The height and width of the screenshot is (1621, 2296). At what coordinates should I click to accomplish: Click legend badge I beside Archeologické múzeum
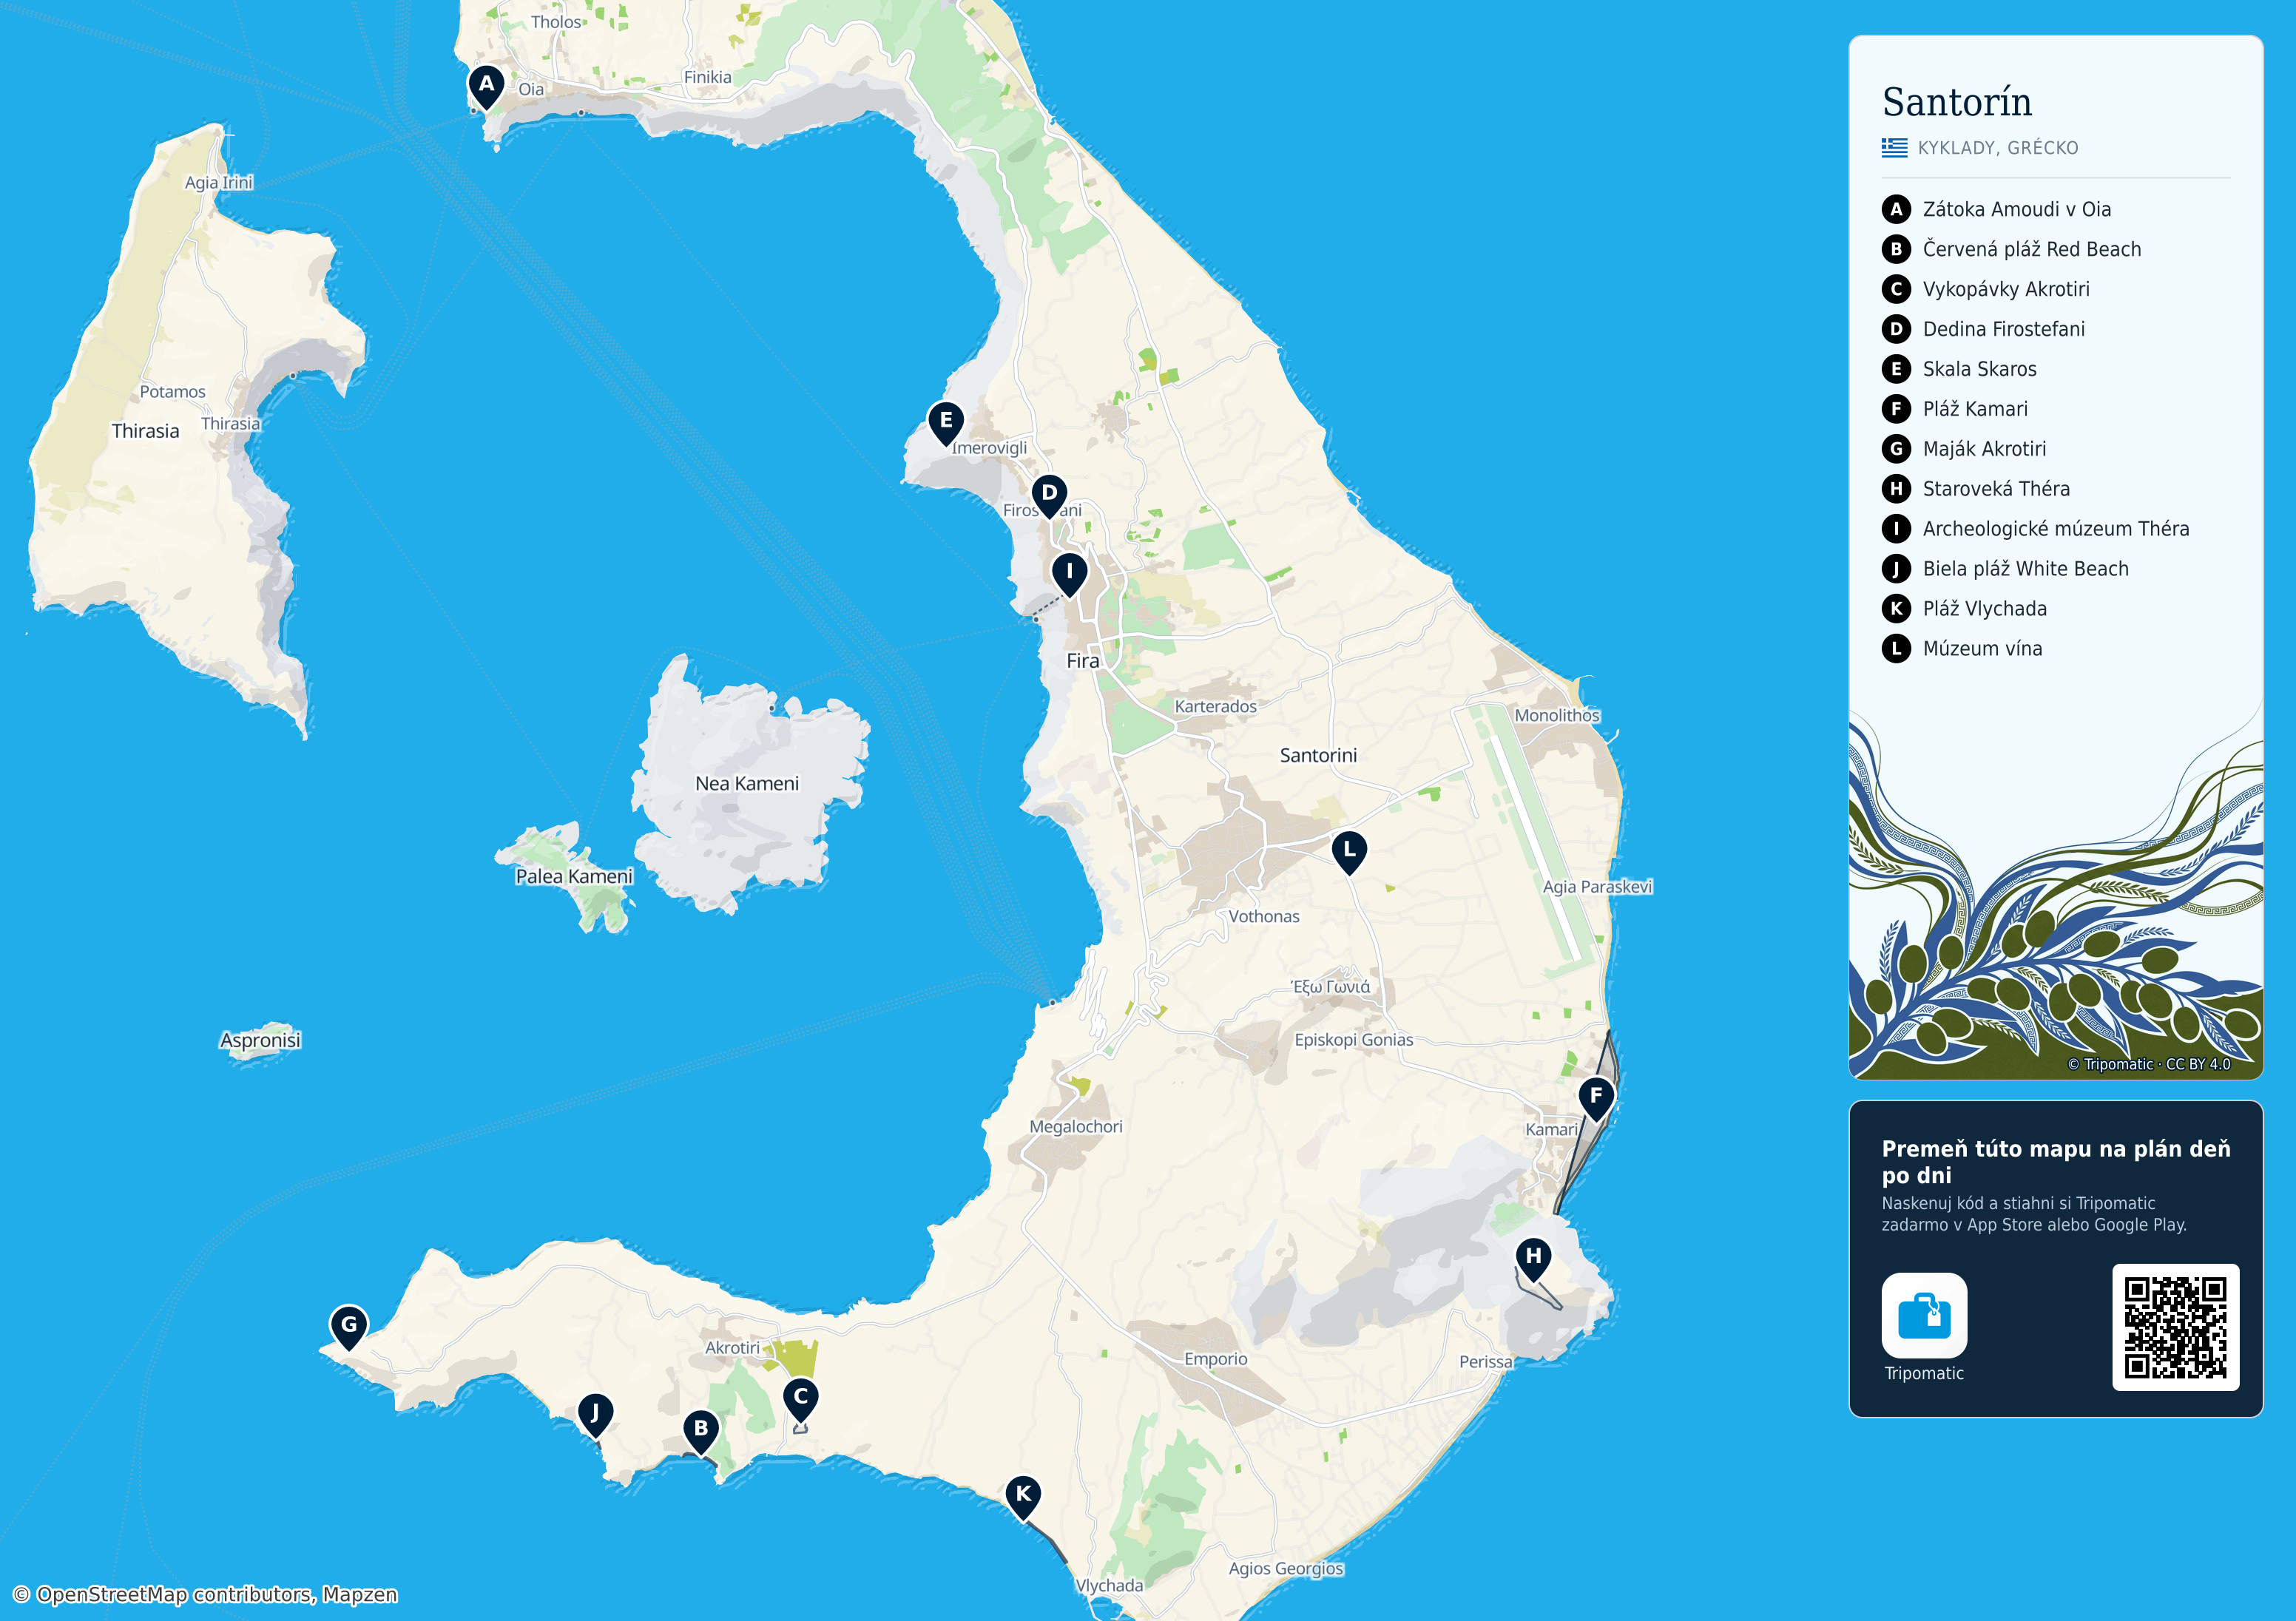pyautogui.click(x=1896, y=529)
